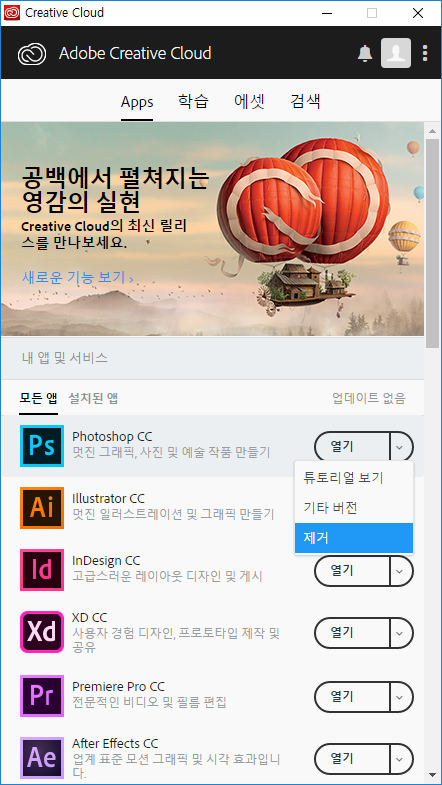Open the notifications bell icon
This screenshot has width=442, height=785.
click(x=365, y=53)
